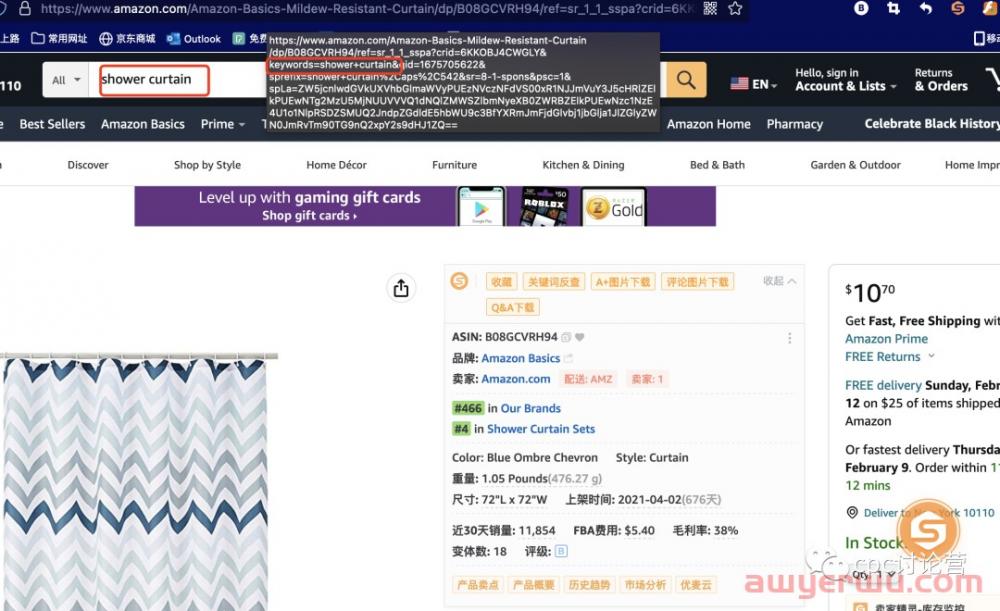The height and width of the screenshot is (611, 1000).
Task: Expand the Prime nav dropdown
Action: (223, 124)
